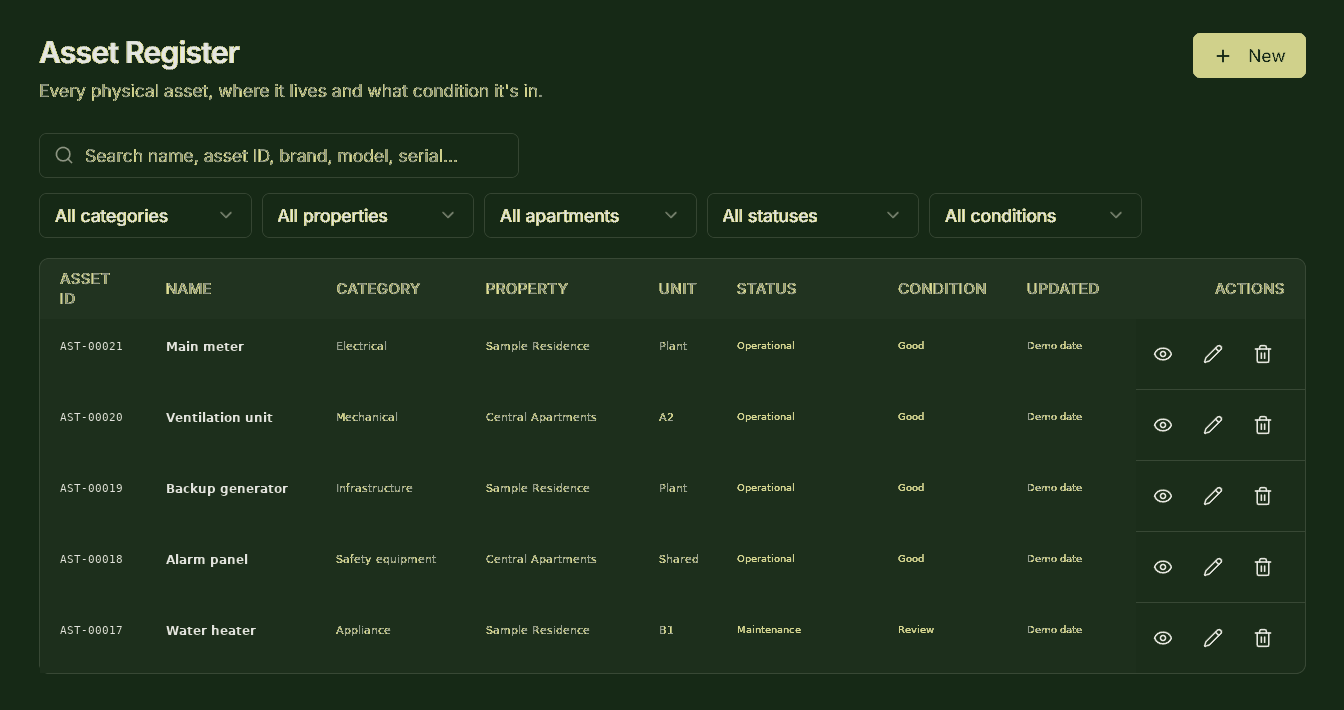
Task: Click the Shared unit cell
Action: click(x=679, y=559)
